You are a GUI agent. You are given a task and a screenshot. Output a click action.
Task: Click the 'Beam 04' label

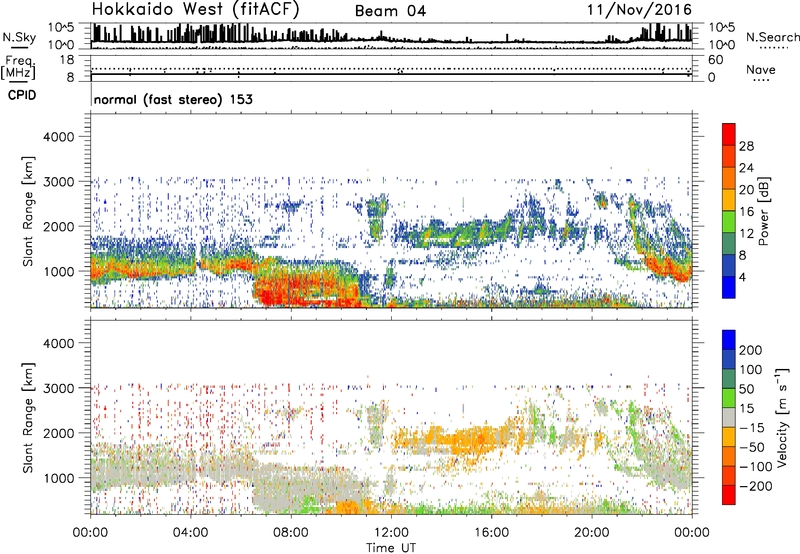pos(390,11)
